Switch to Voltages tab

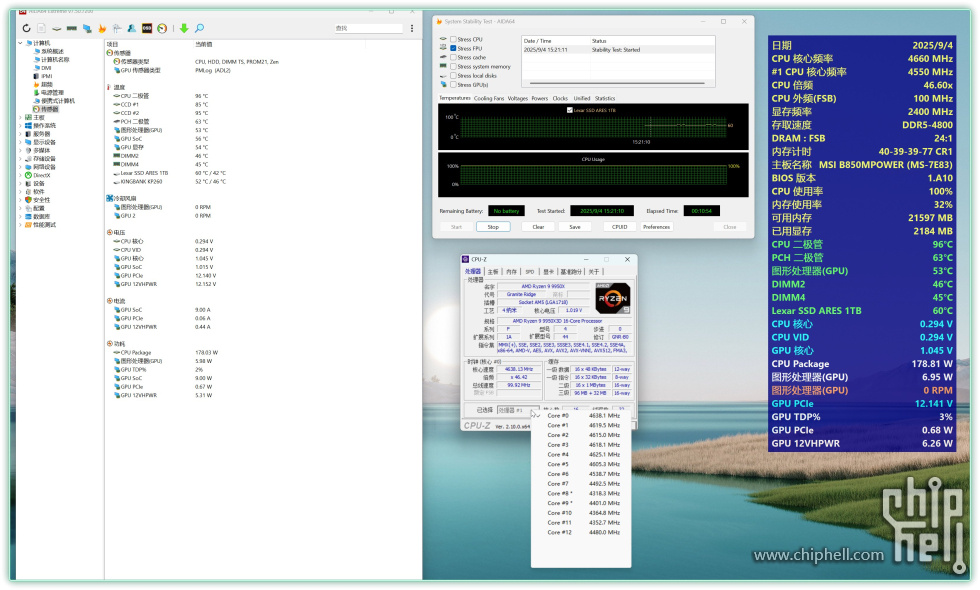pos(518,98)
